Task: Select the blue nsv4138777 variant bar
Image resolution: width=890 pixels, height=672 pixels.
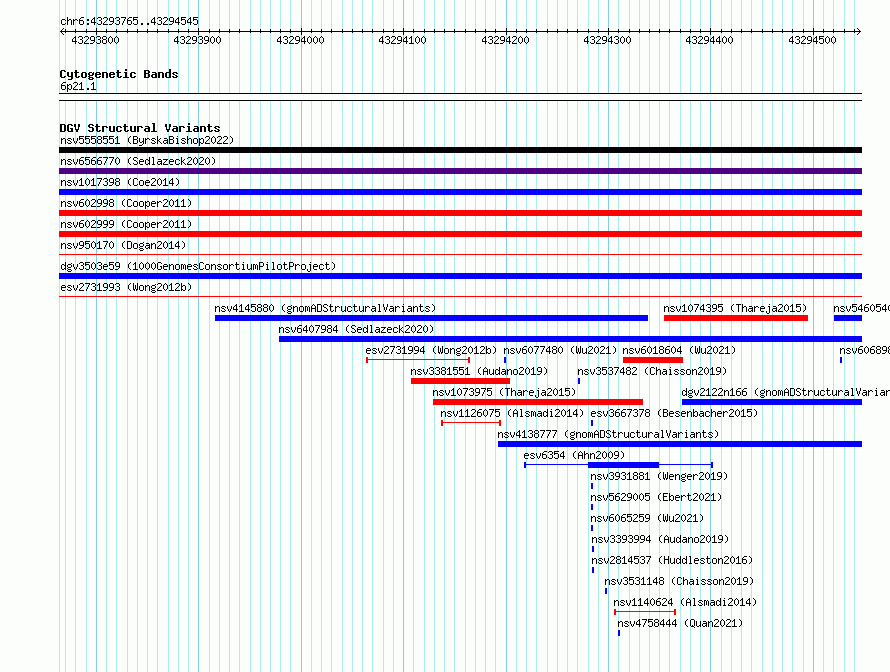Action: (x=680, y=444)
